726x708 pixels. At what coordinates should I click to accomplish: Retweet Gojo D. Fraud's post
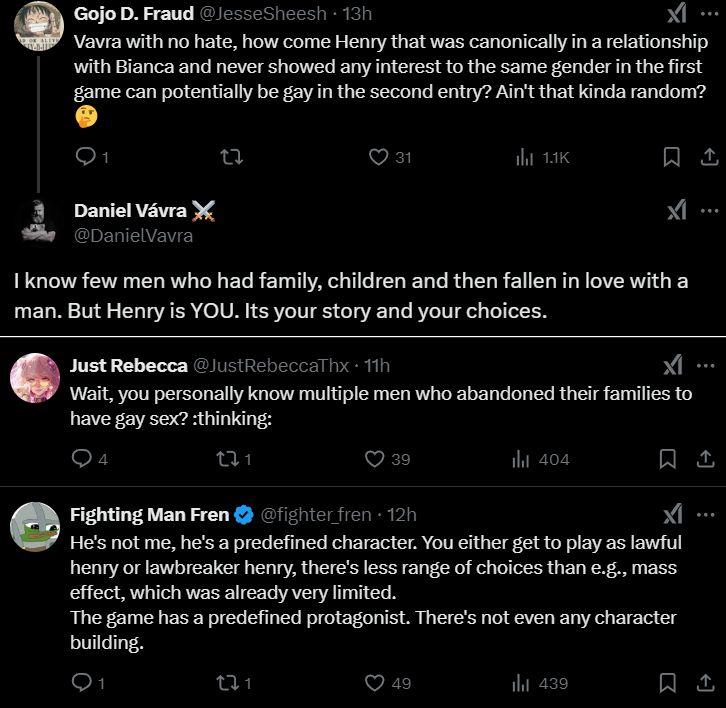(232, 157)
